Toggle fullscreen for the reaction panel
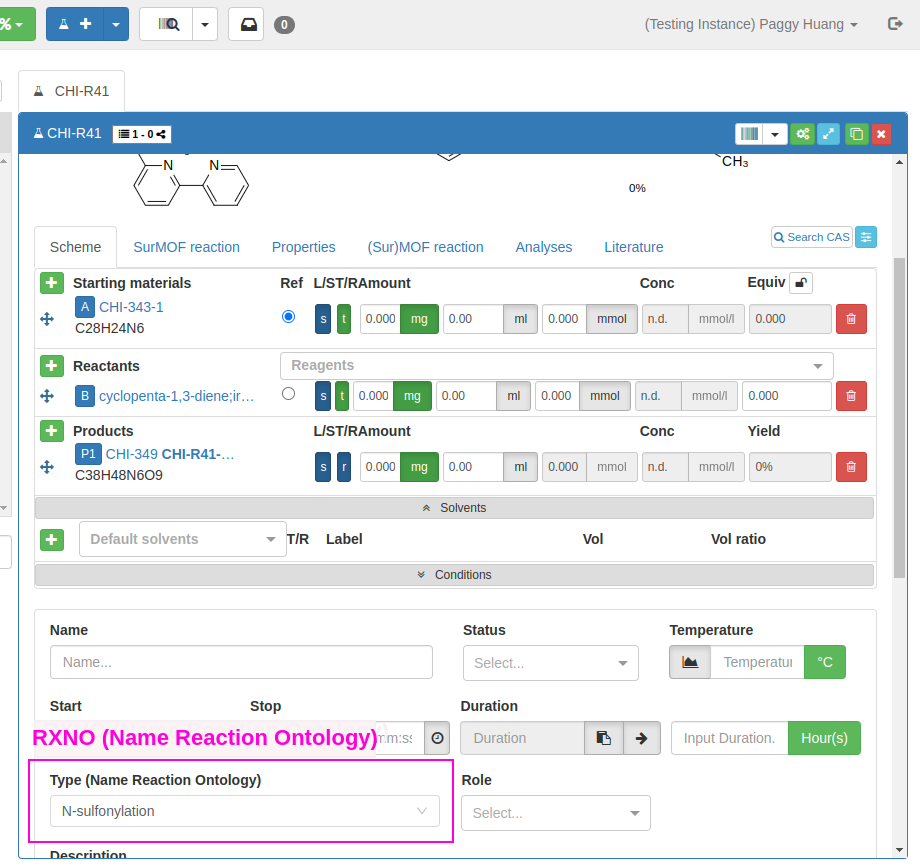 (828, 134)
